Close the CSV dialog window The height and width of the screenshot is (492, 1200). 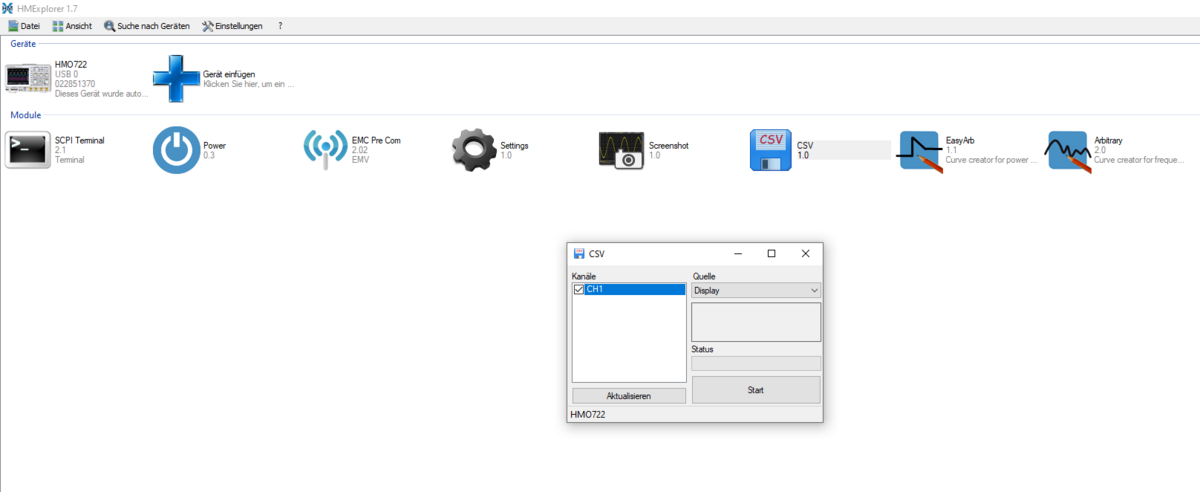tap(805, 254)
